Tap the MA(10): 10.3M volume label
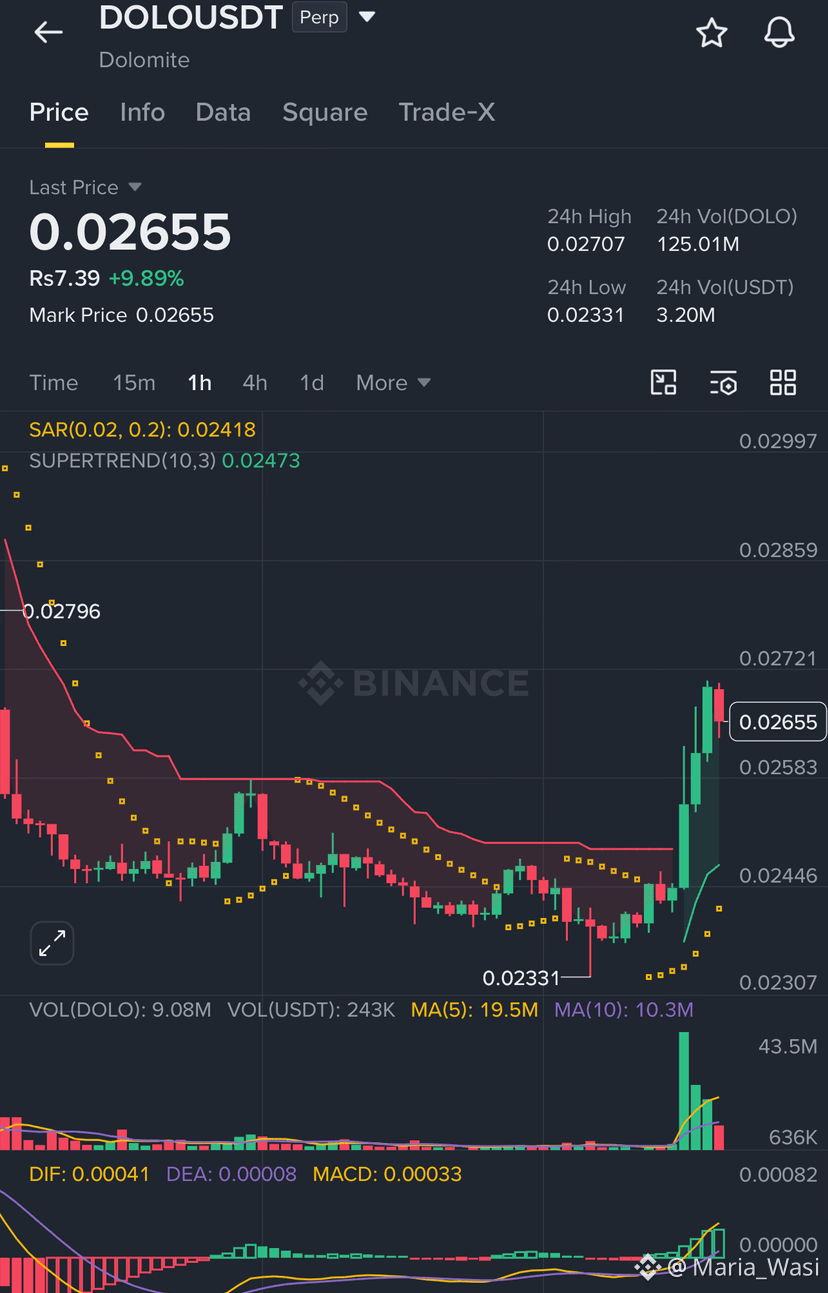Image resolution: width=828 pixels, height=1293 pixels. point(624,1010)
